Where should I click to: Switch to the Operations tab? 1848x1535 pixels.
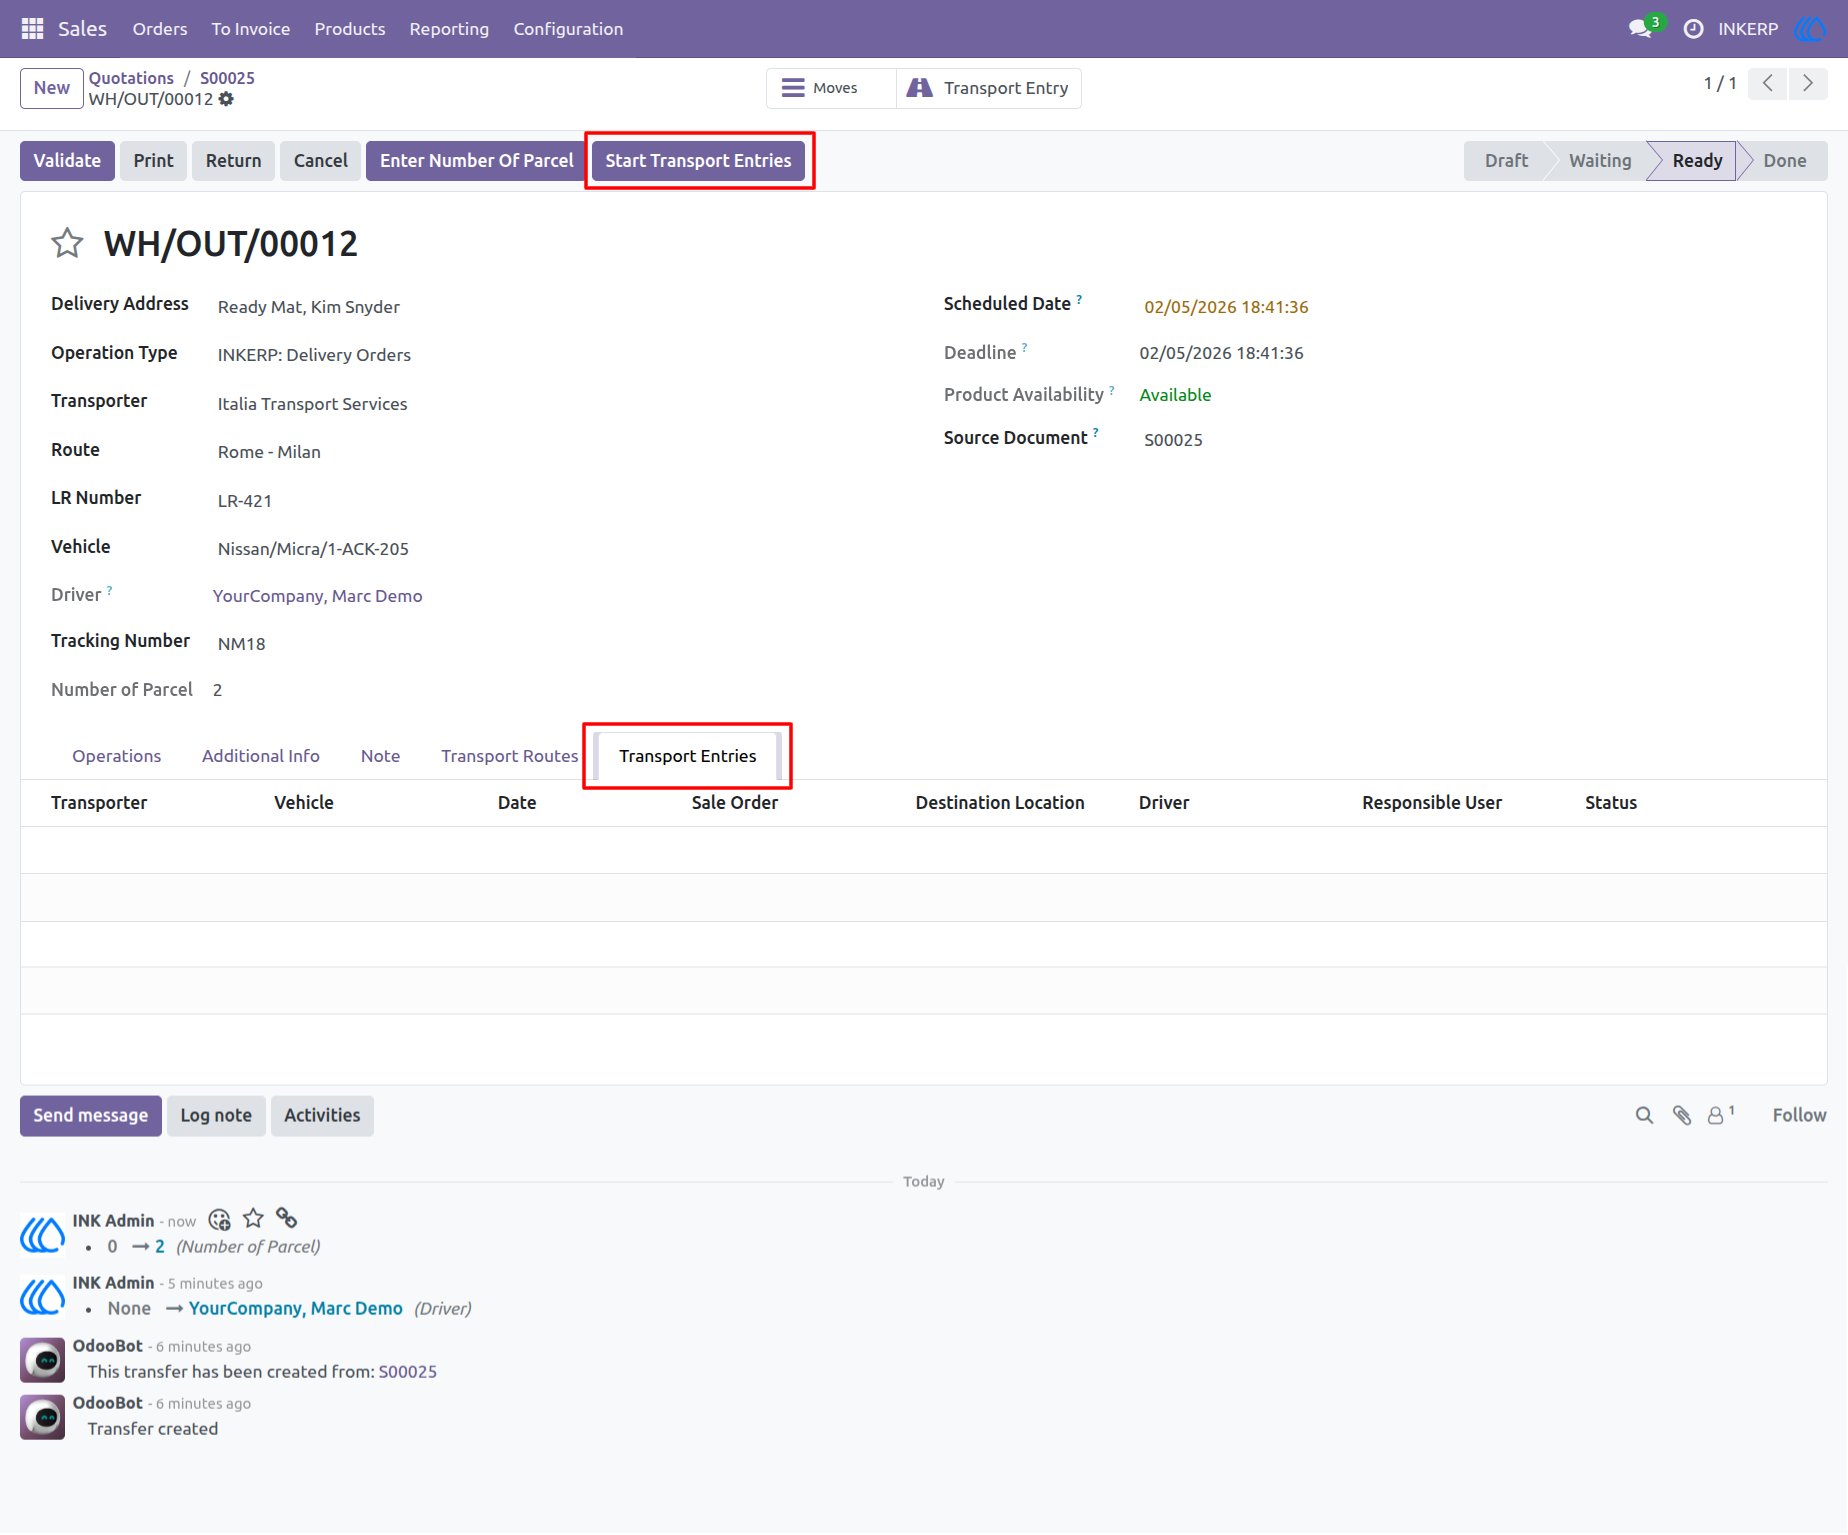click(116, 756)
